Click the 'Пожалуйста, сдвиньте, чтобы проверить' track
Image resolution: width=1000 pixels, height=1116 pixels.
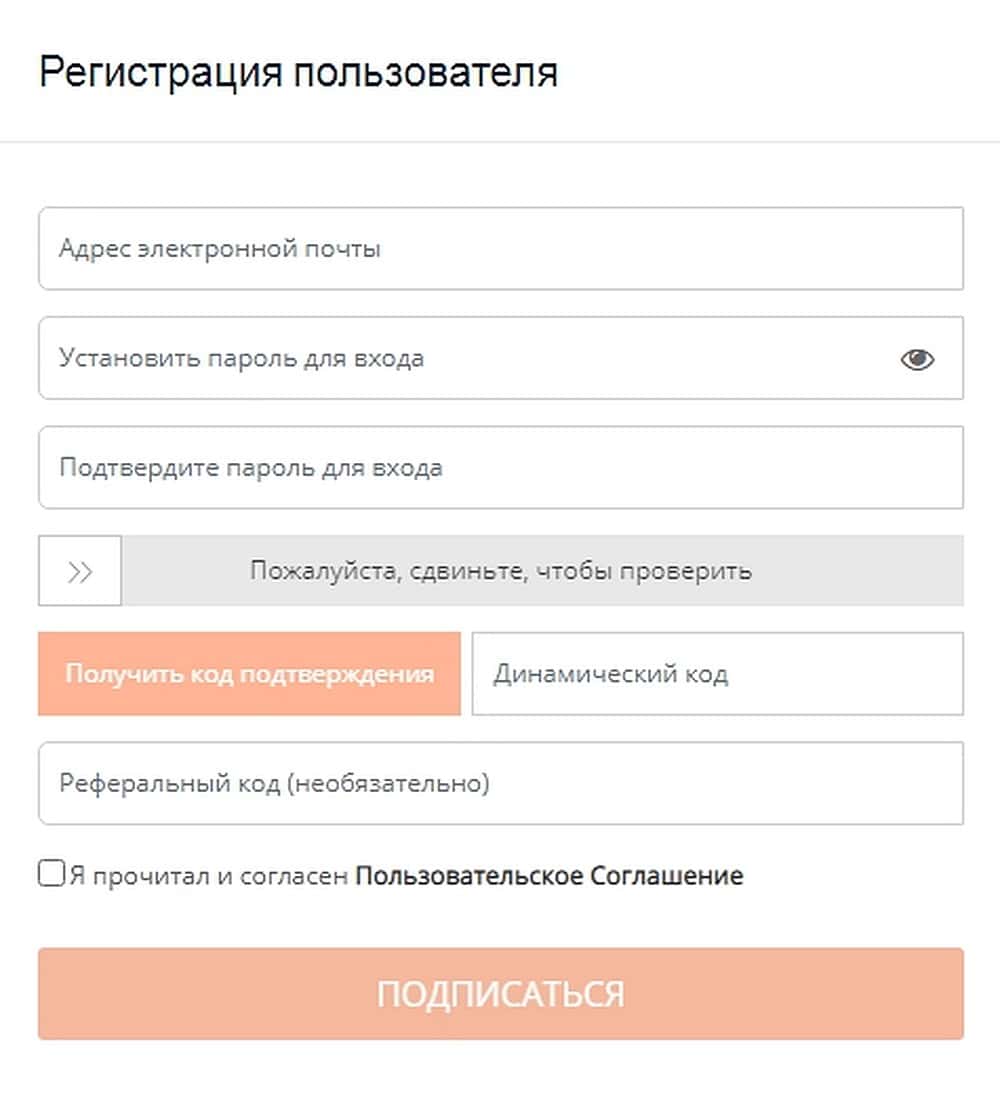coord(542,571)
